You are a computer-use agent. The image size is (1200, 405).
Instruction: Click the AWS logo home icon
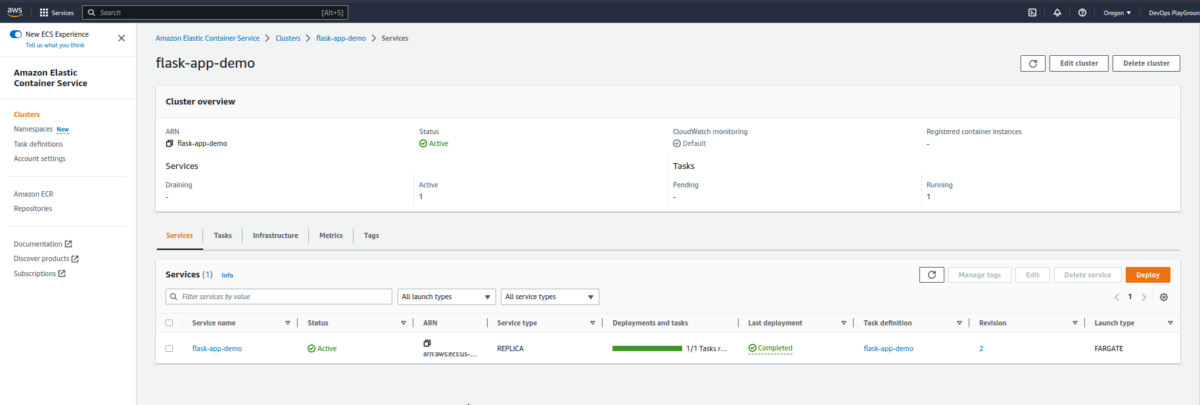point(16,12)
